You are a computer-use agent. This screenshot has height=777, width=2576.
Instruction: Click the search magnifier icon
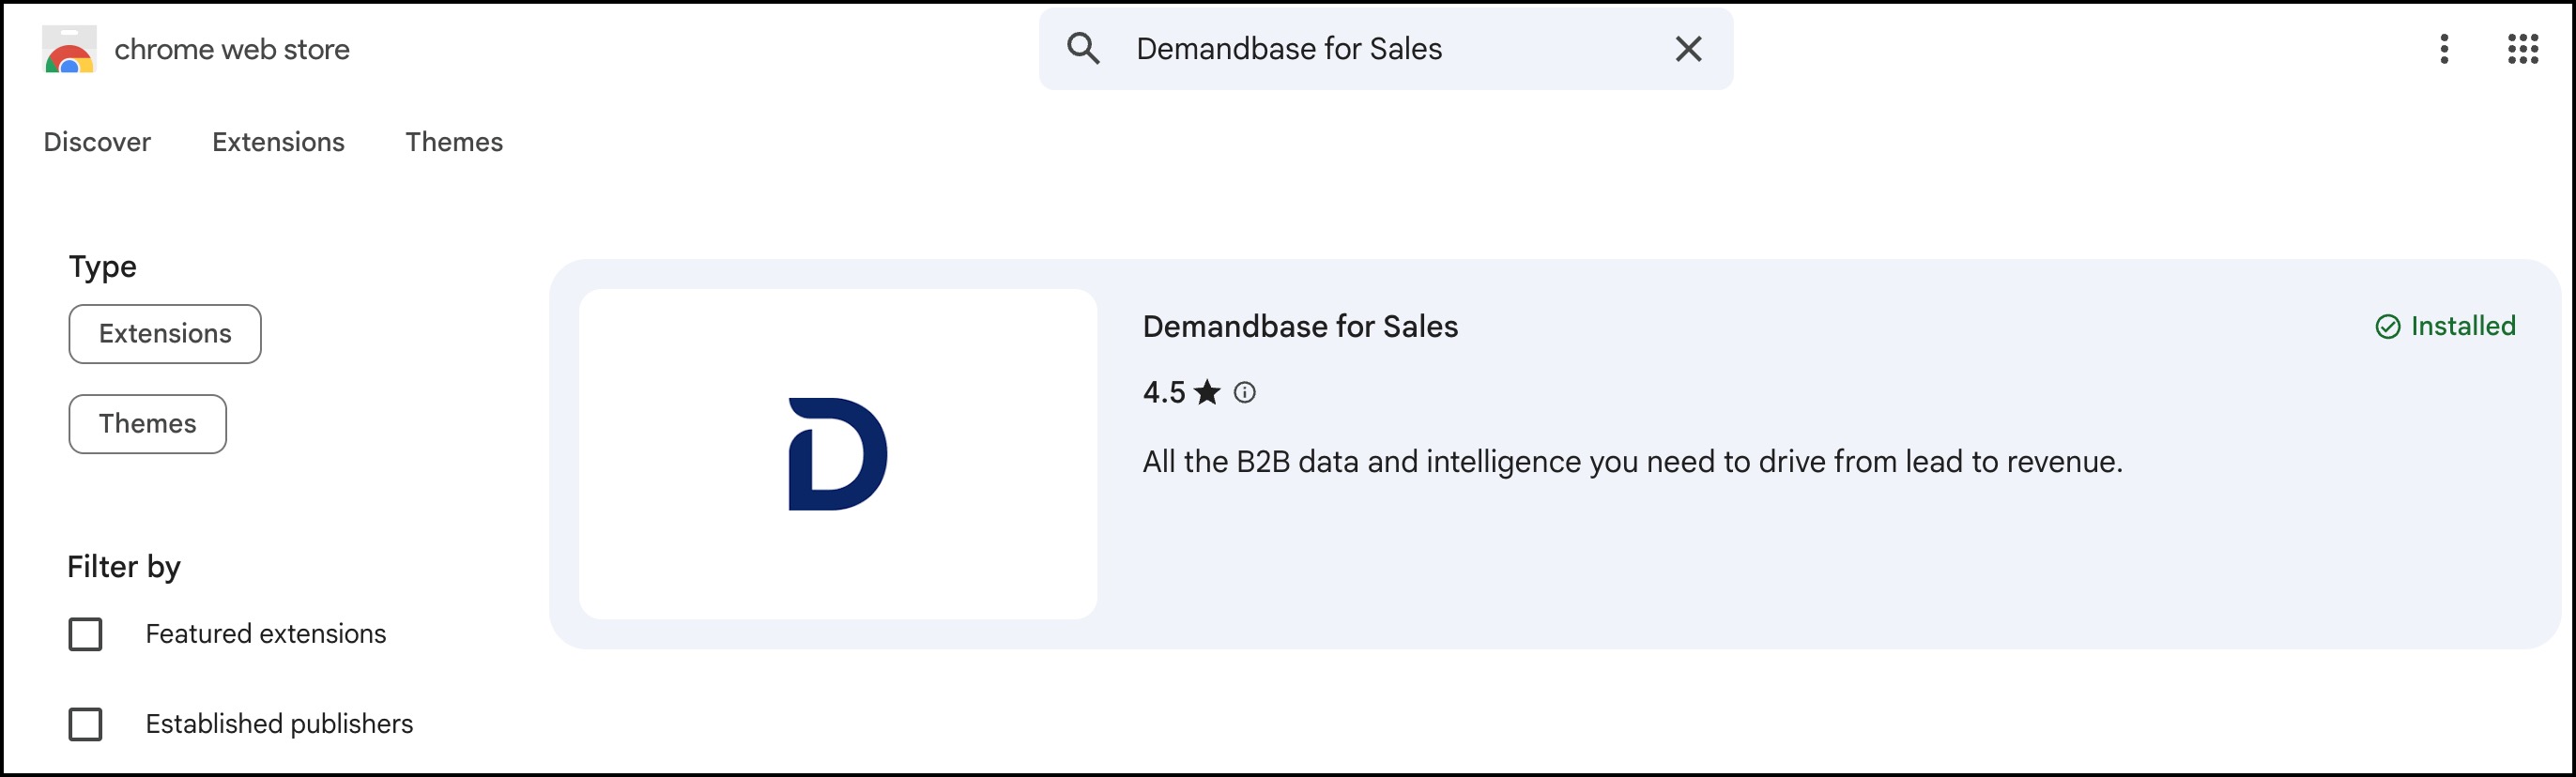(1083, 48)
